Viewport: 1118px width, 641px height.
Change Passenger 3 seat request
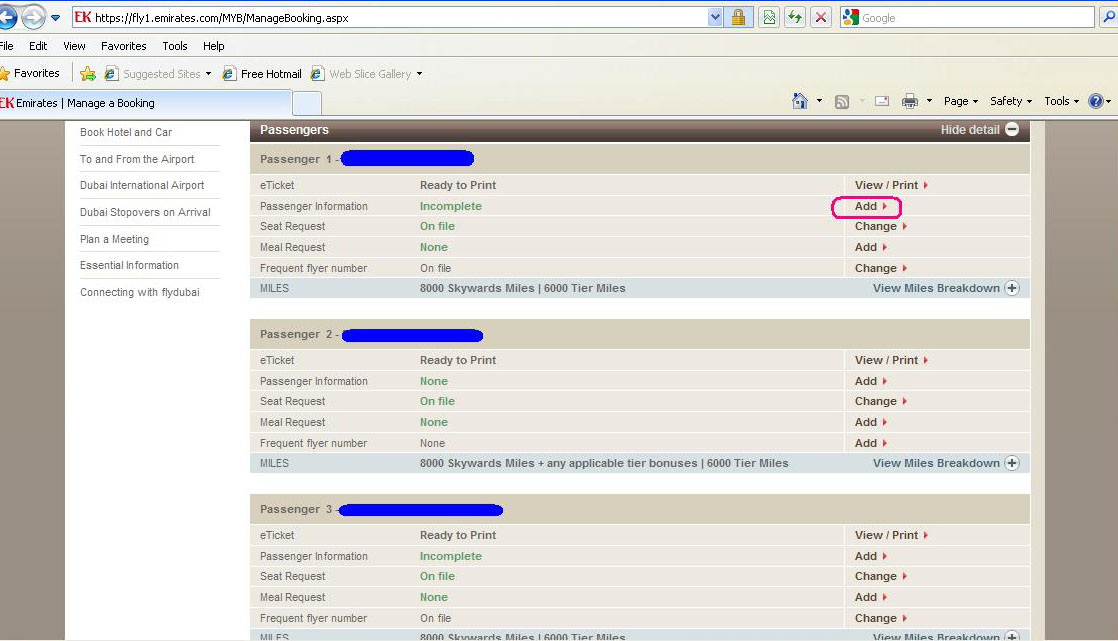(x=881, y=576)
